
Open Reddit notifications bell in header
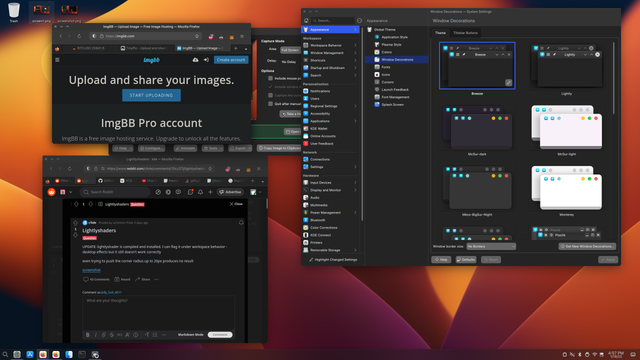pos(200,192)
